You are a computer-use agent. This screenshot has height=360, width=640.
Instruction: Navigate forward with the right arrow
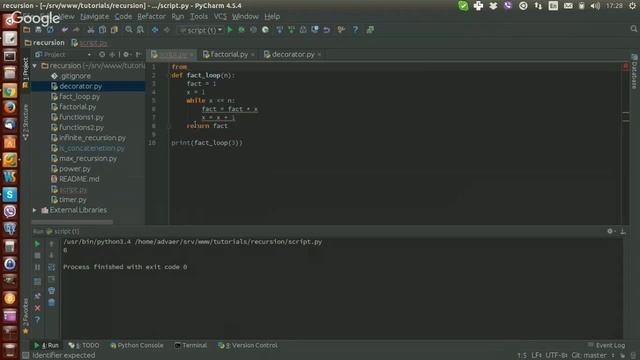tap(167, 30)
